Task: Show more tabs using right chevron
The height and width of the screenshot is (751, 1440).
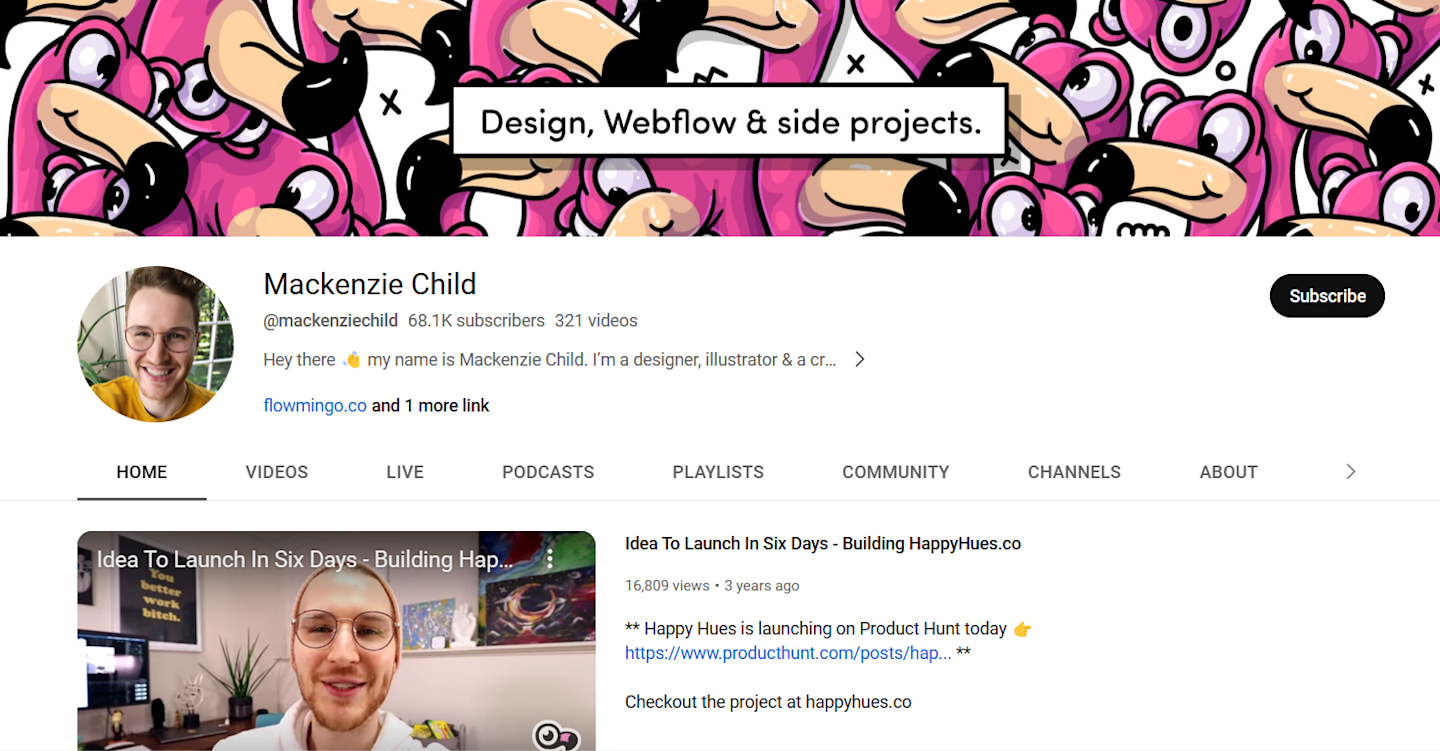Action: click(x=1350, y=472)
